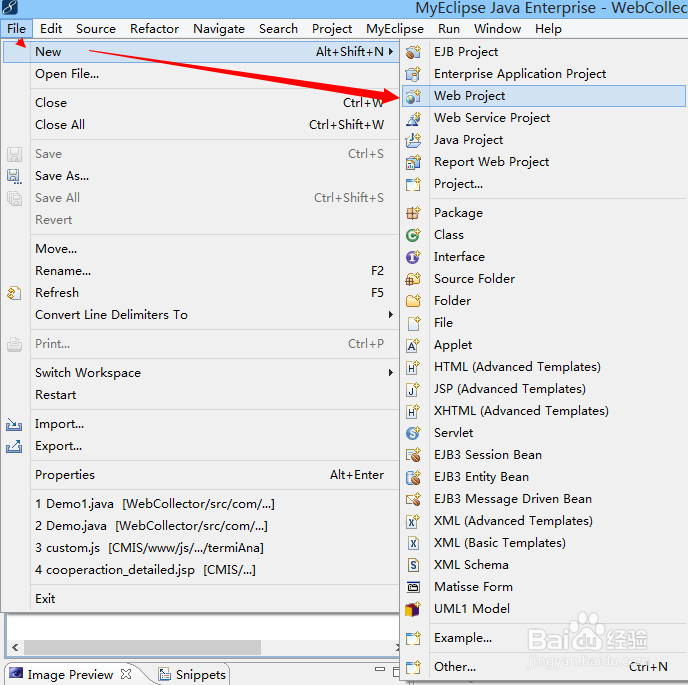Screen dimensions: 688x685
Task: Open the Run menu
Action: tap(449, 29)
